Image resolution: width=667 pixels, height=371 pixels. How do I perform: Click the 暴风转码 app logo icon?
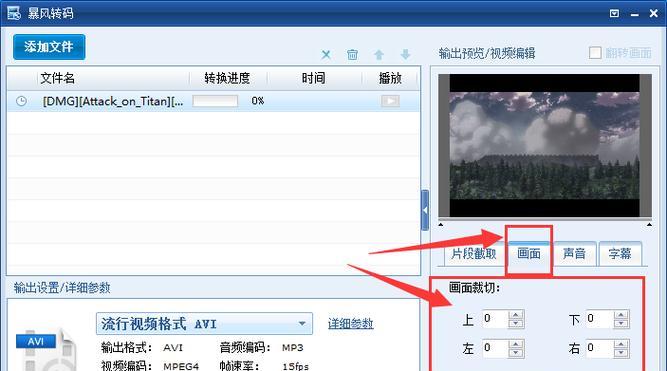[14, 13]
